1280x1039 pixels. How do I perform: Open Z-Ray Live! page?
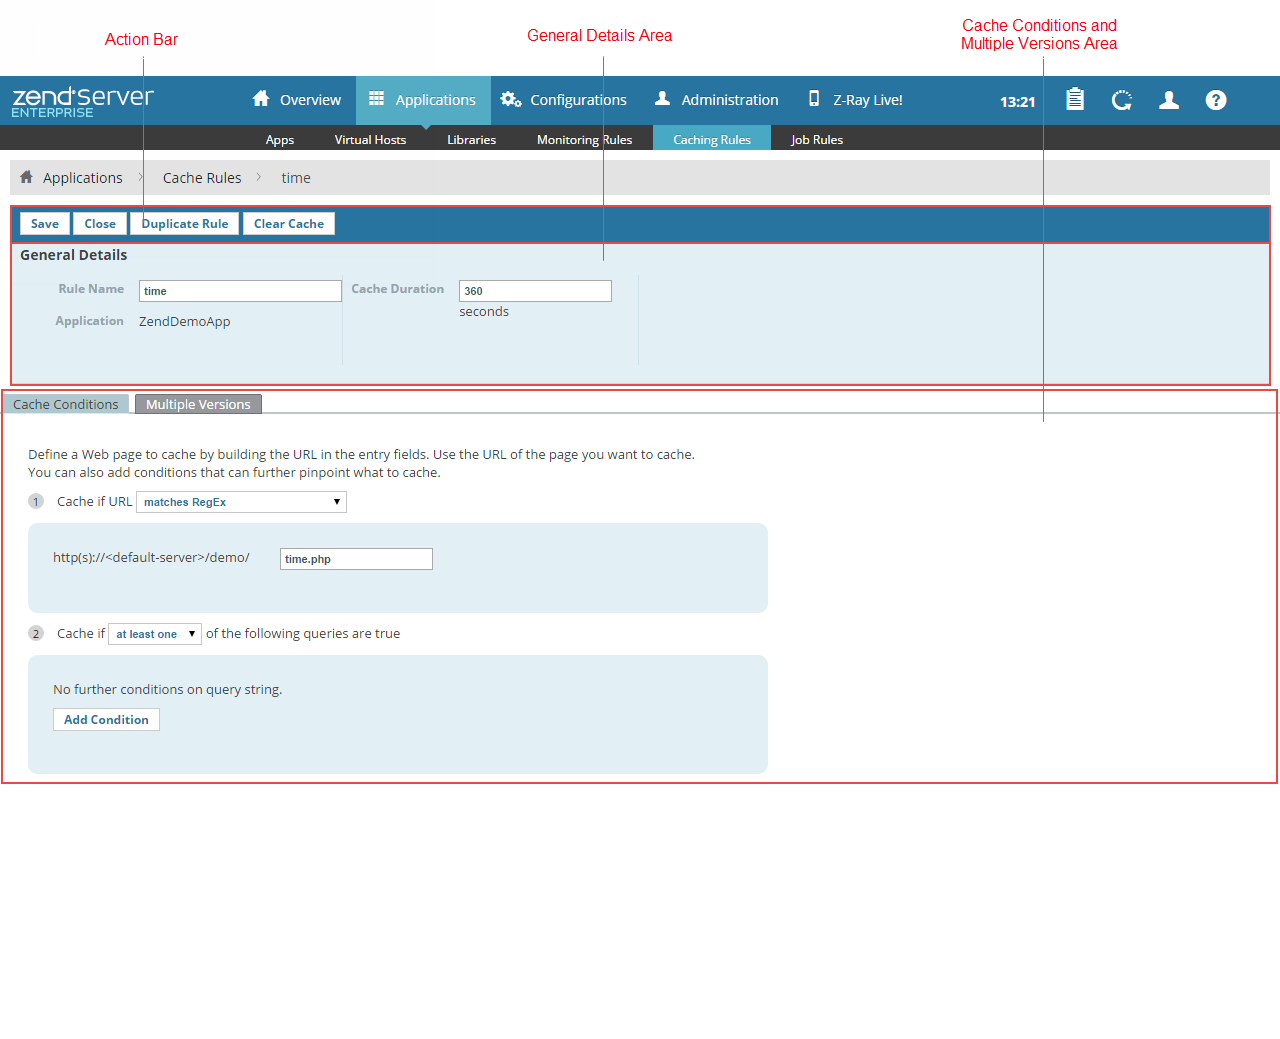[x=855, y=100]
